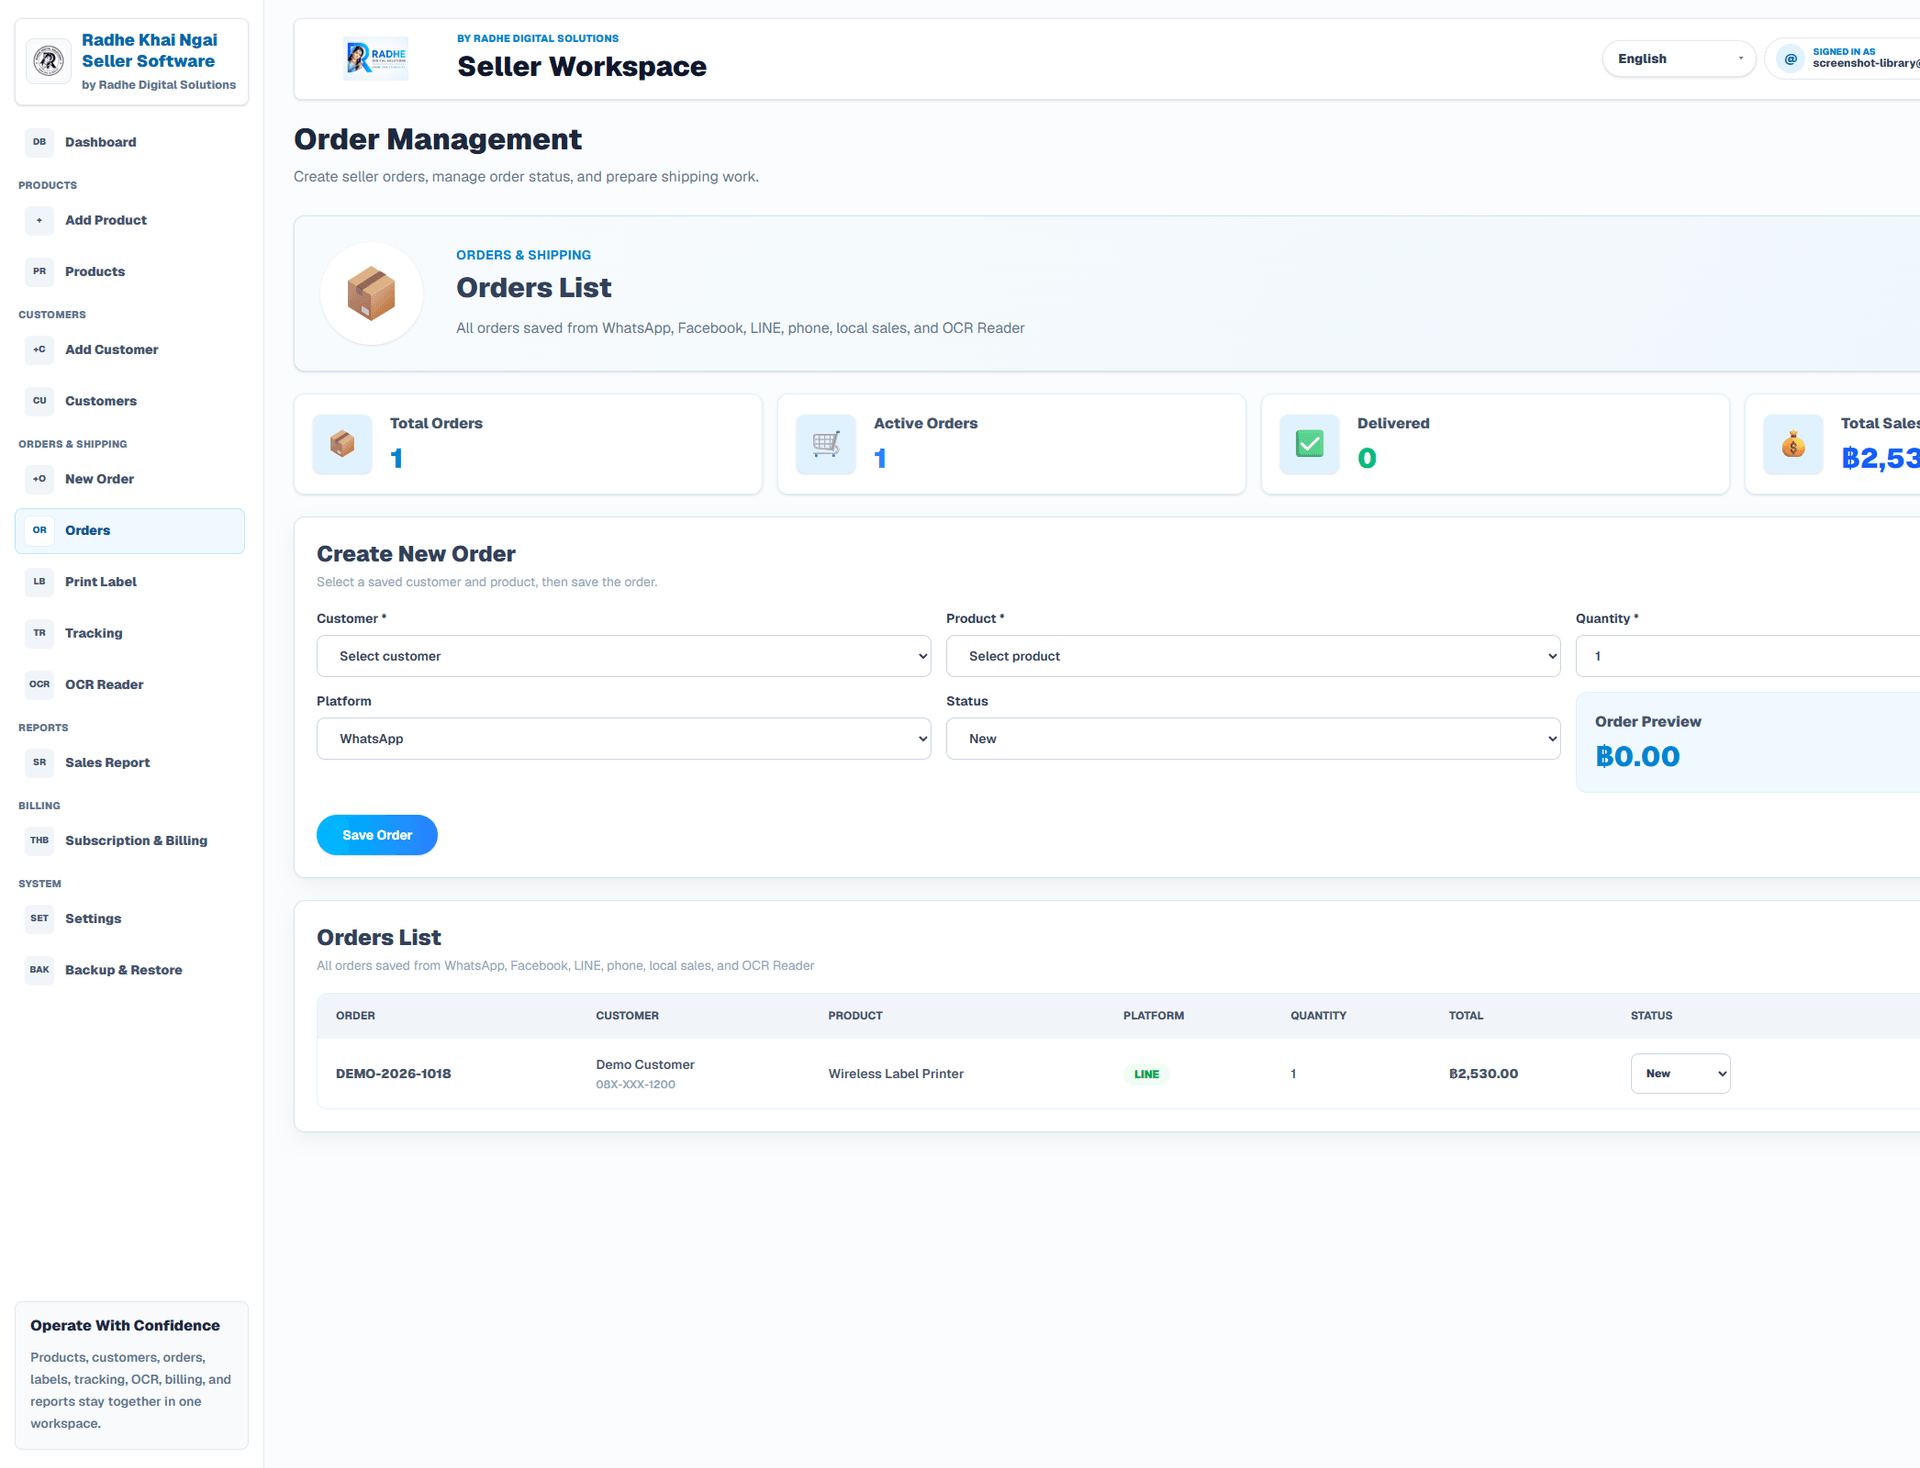
Task: Expand the Select product dropdown
Action: [x=1253, y=656]
